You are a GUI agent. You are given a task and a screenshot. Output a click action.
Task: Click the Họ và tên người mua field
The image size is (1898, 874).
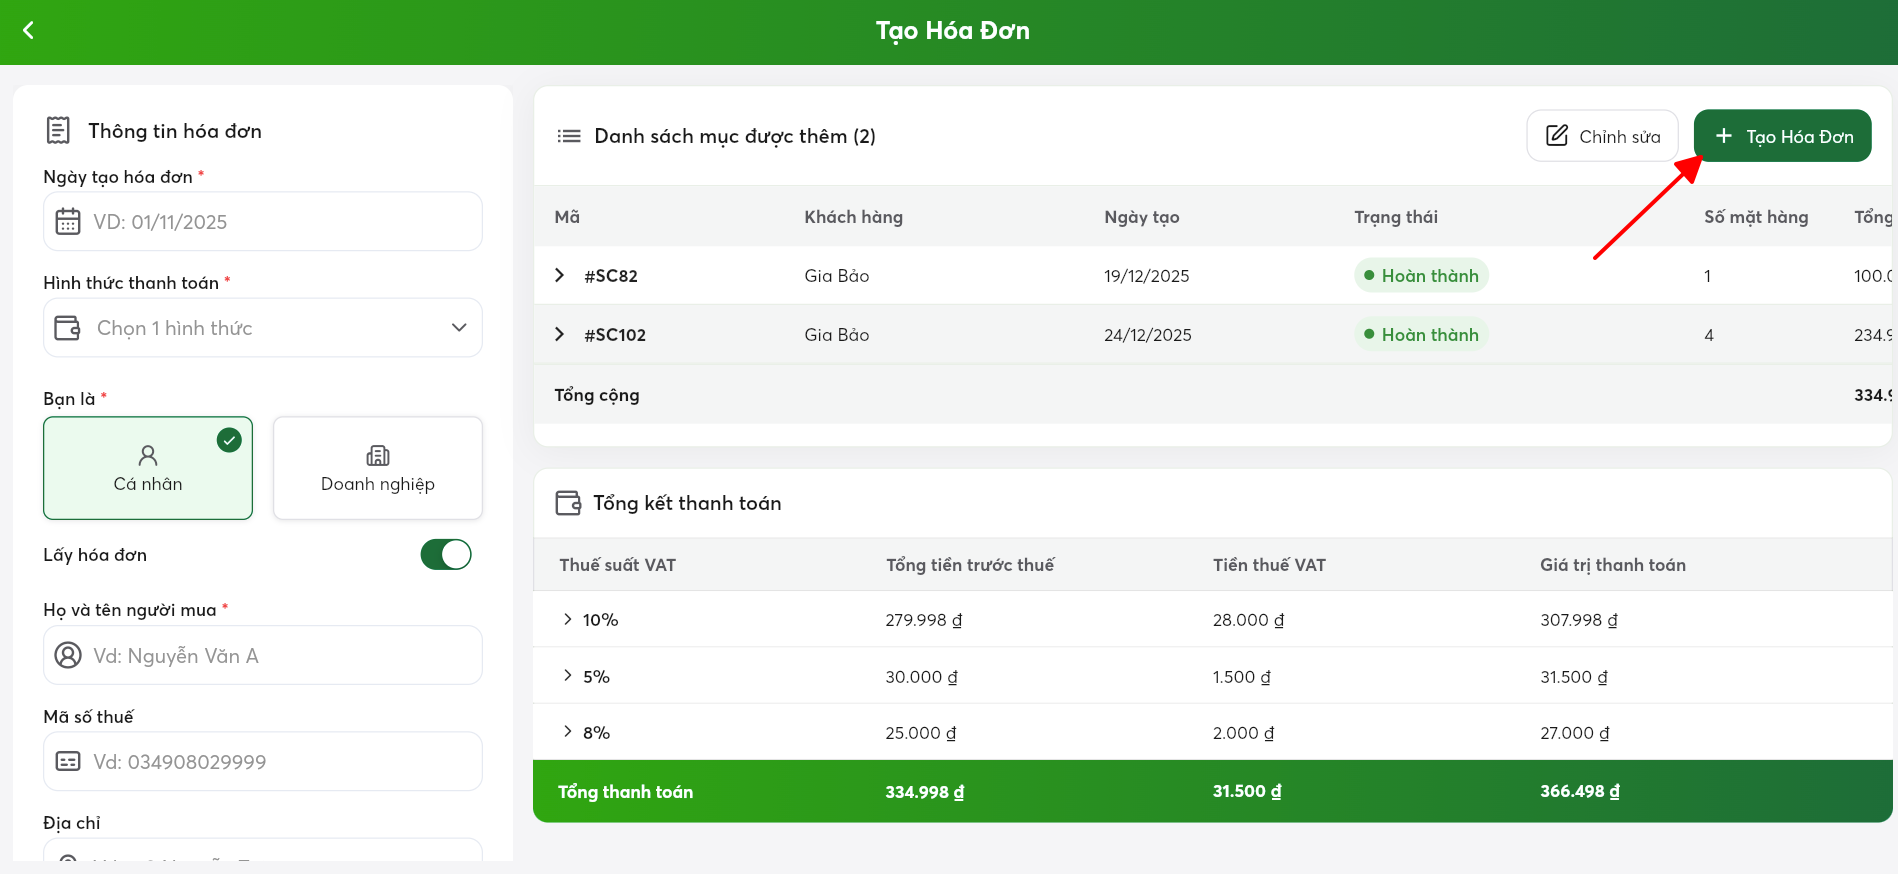[x=280, y=656]
